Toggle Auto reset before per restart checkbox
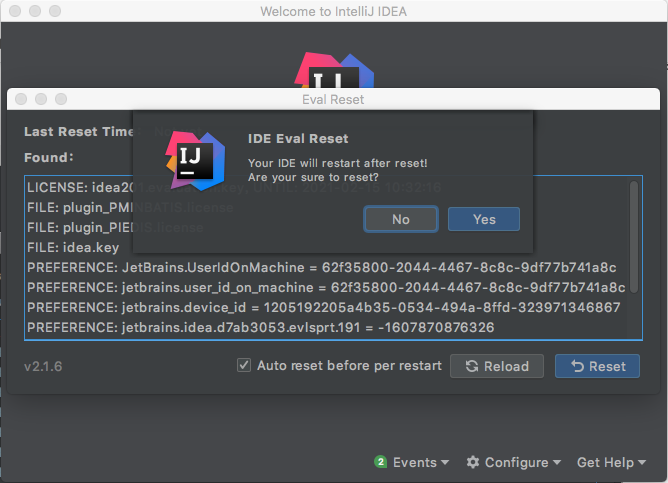Image resolution: width=668 pixels, height=483 pixels. tap(244, 365)
